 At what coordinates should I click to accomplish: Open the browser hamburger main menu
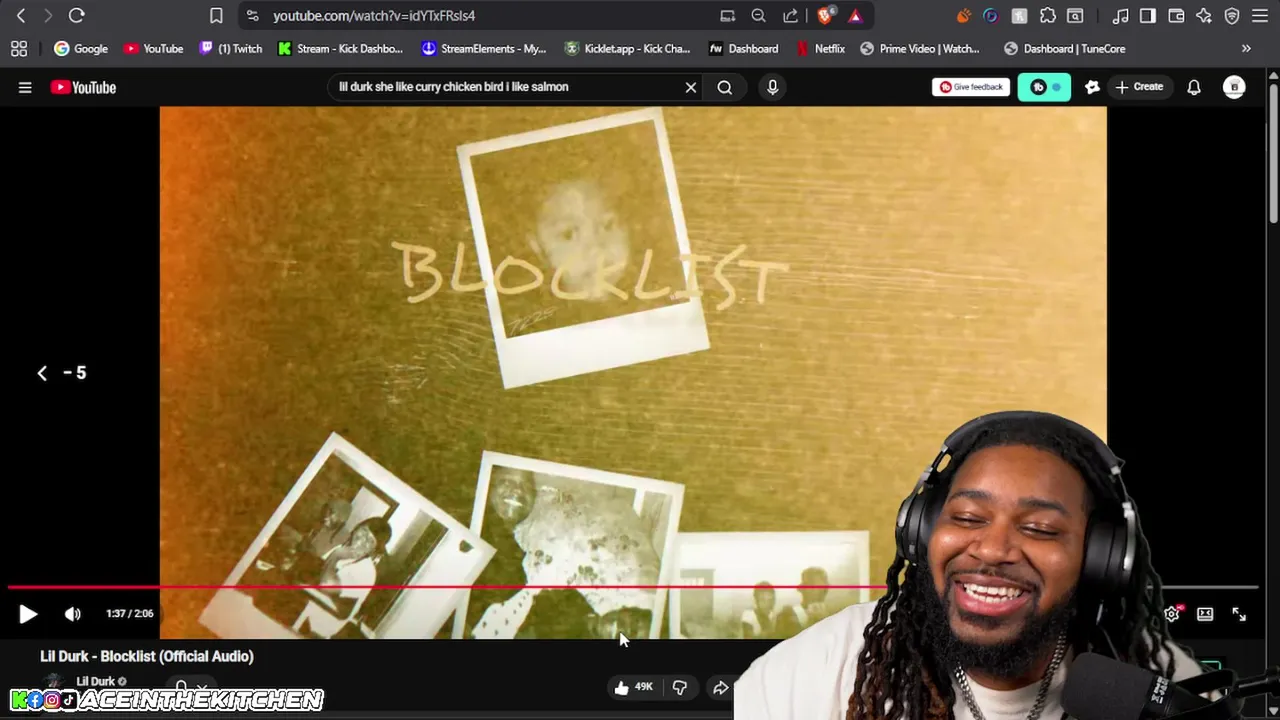click(1260, 16)
